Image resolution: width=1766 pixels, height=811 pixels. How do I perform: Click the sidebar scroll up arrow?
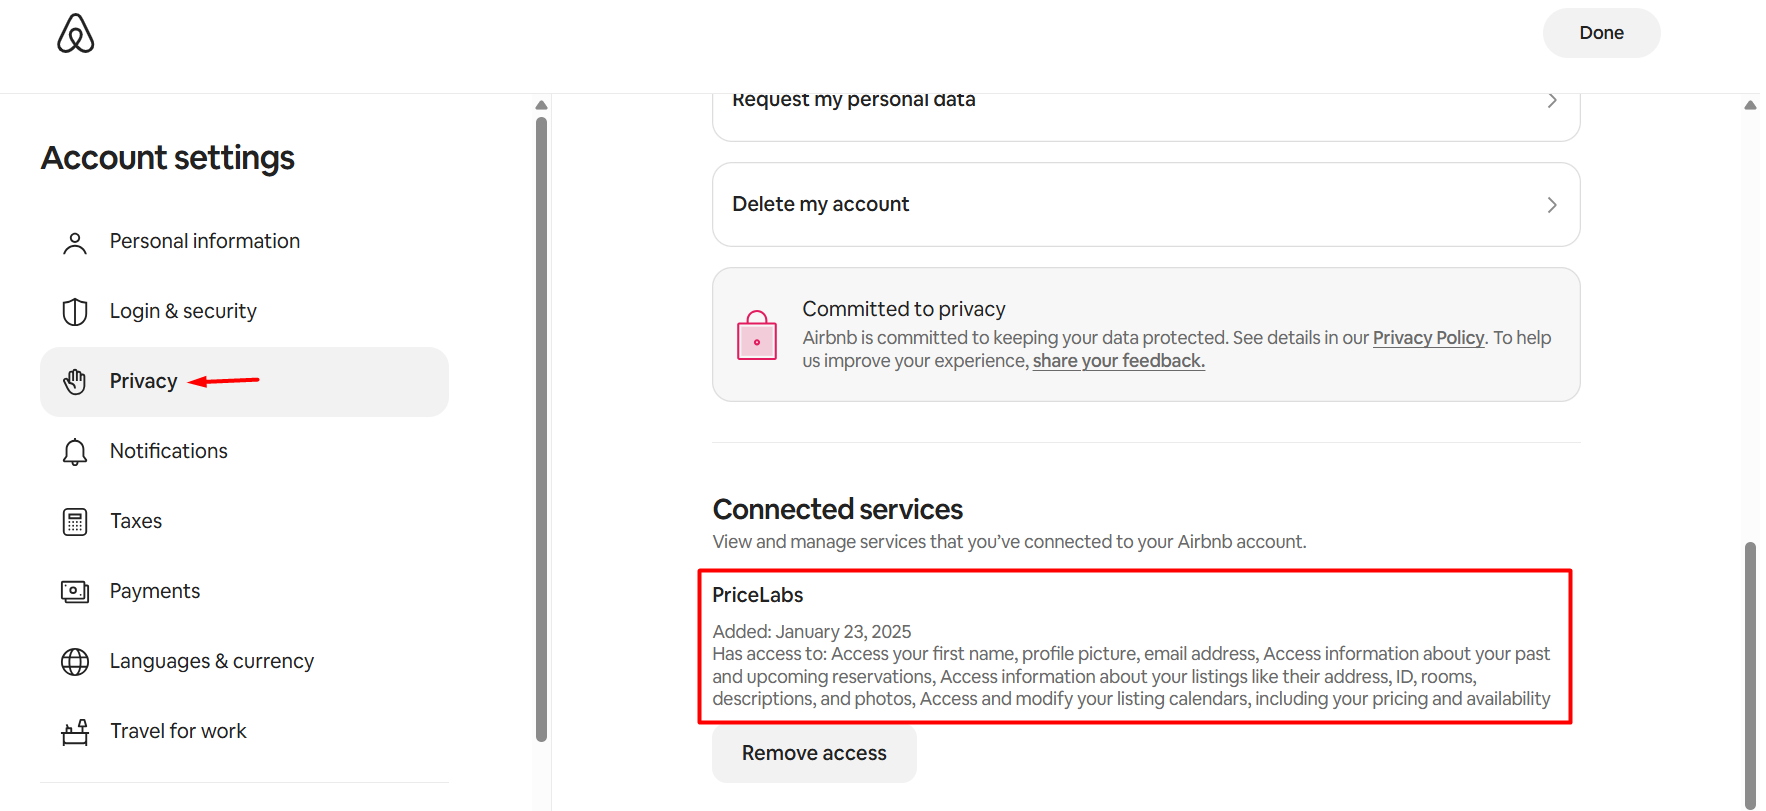point(541,105)
